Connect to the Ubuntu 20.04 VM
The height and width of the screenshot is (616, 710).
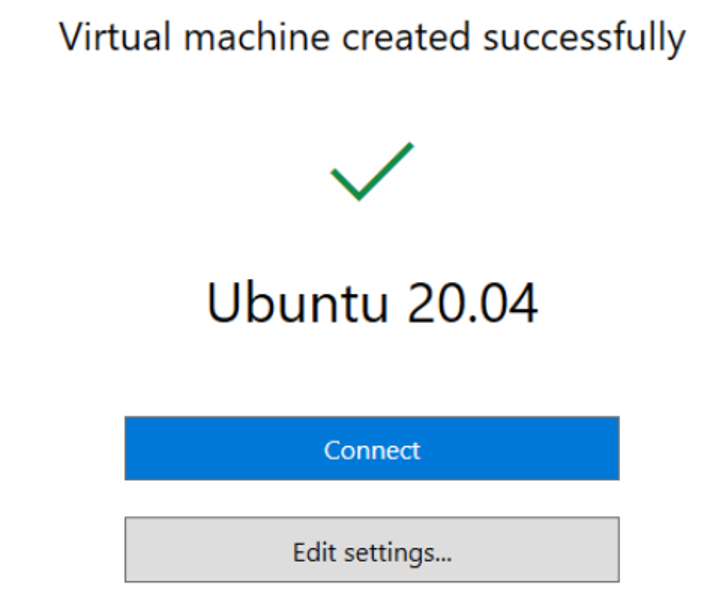372,449
